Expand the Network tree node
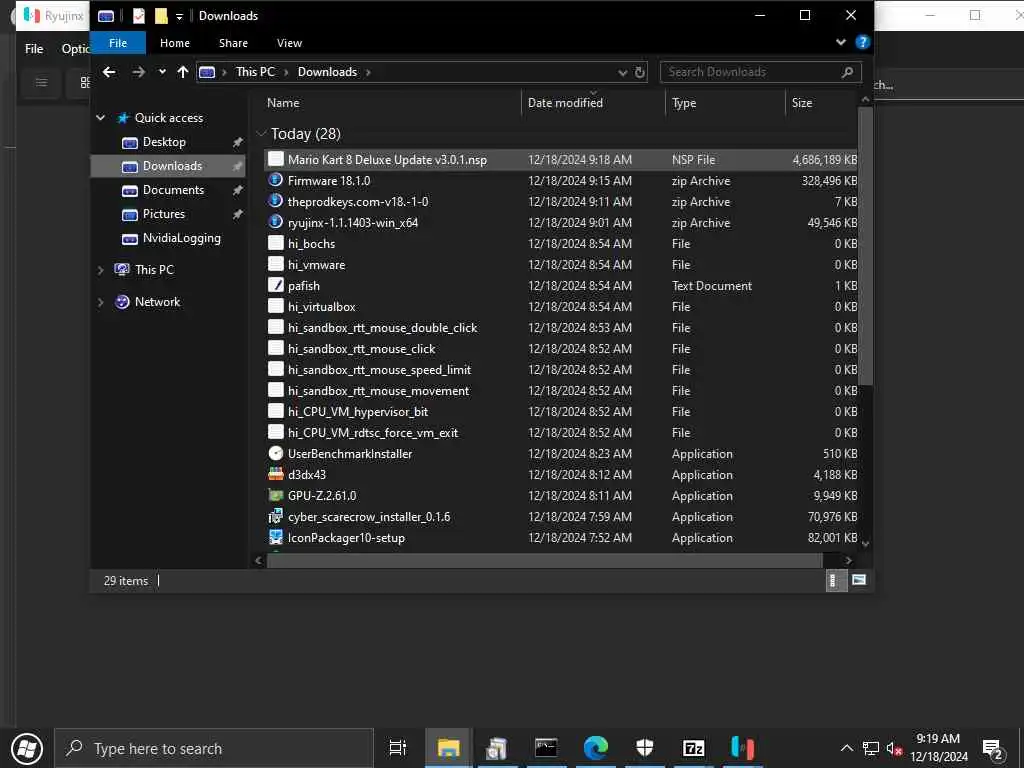The height and width of the screenshot is (768, 1024). click(x=101, y=302)
